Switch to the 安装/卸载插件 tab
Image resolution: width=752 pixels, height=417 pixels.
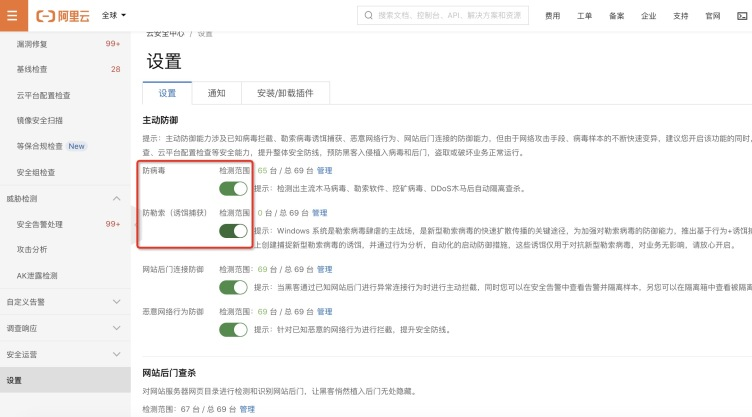[x=284, y=93]
